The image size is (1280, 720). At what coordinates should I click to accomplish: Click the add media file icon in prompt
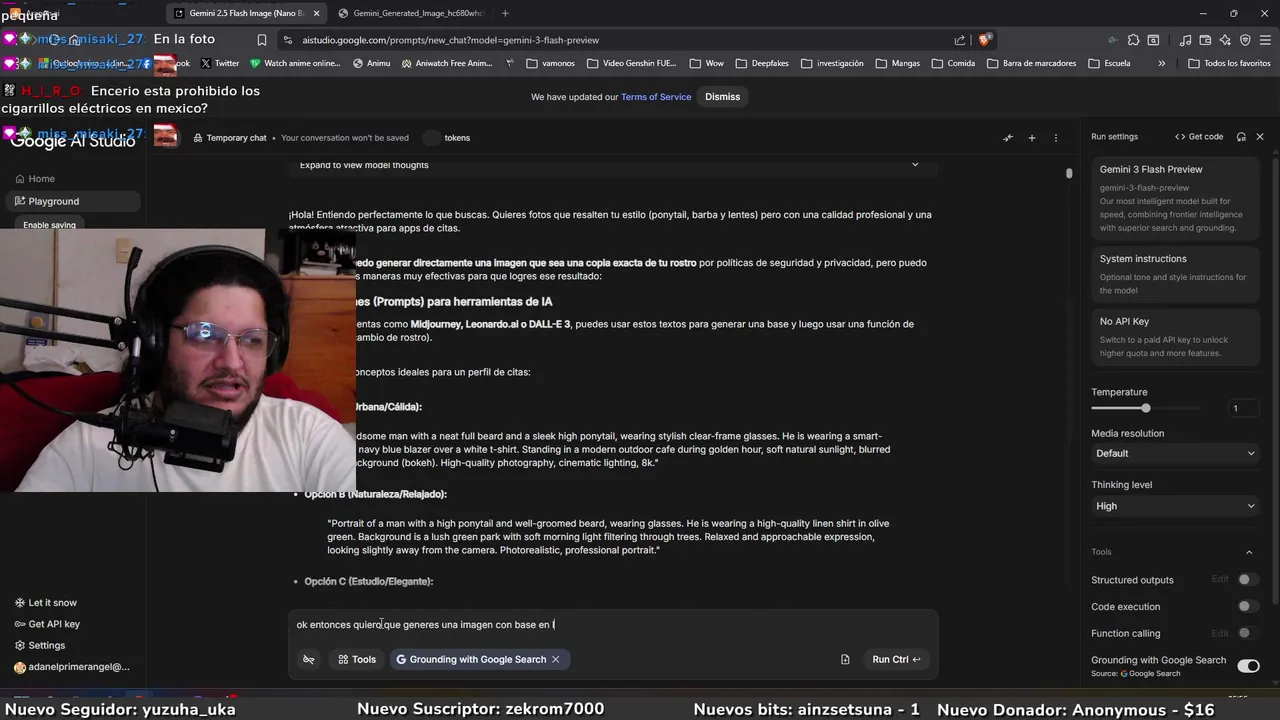pyautogui.click(x=845, y=659)
